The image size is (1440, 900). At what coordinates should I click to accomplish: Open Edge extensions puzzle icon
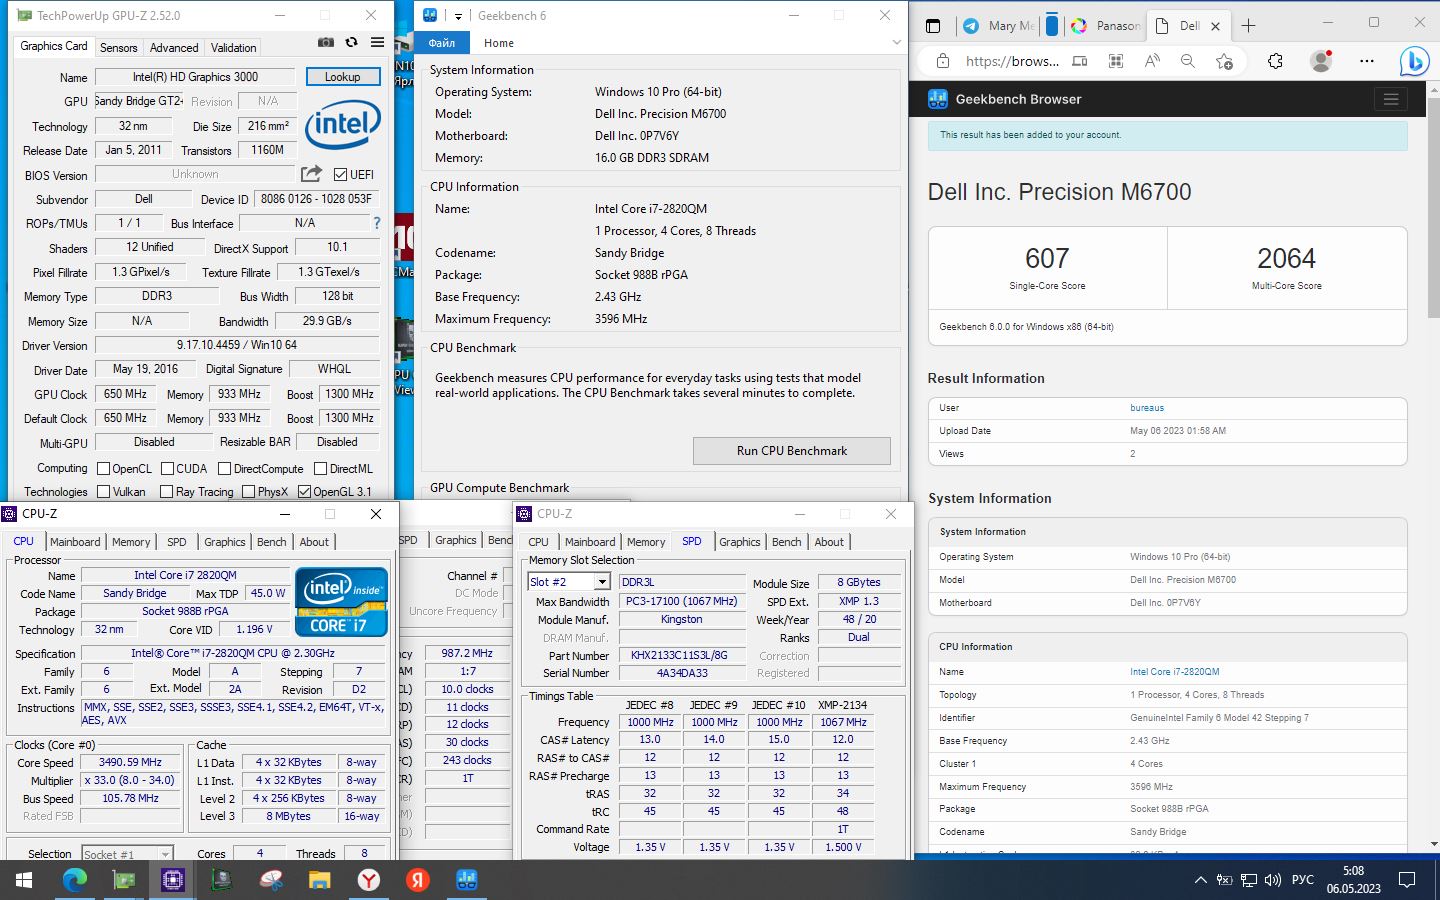coord(1275,61)
